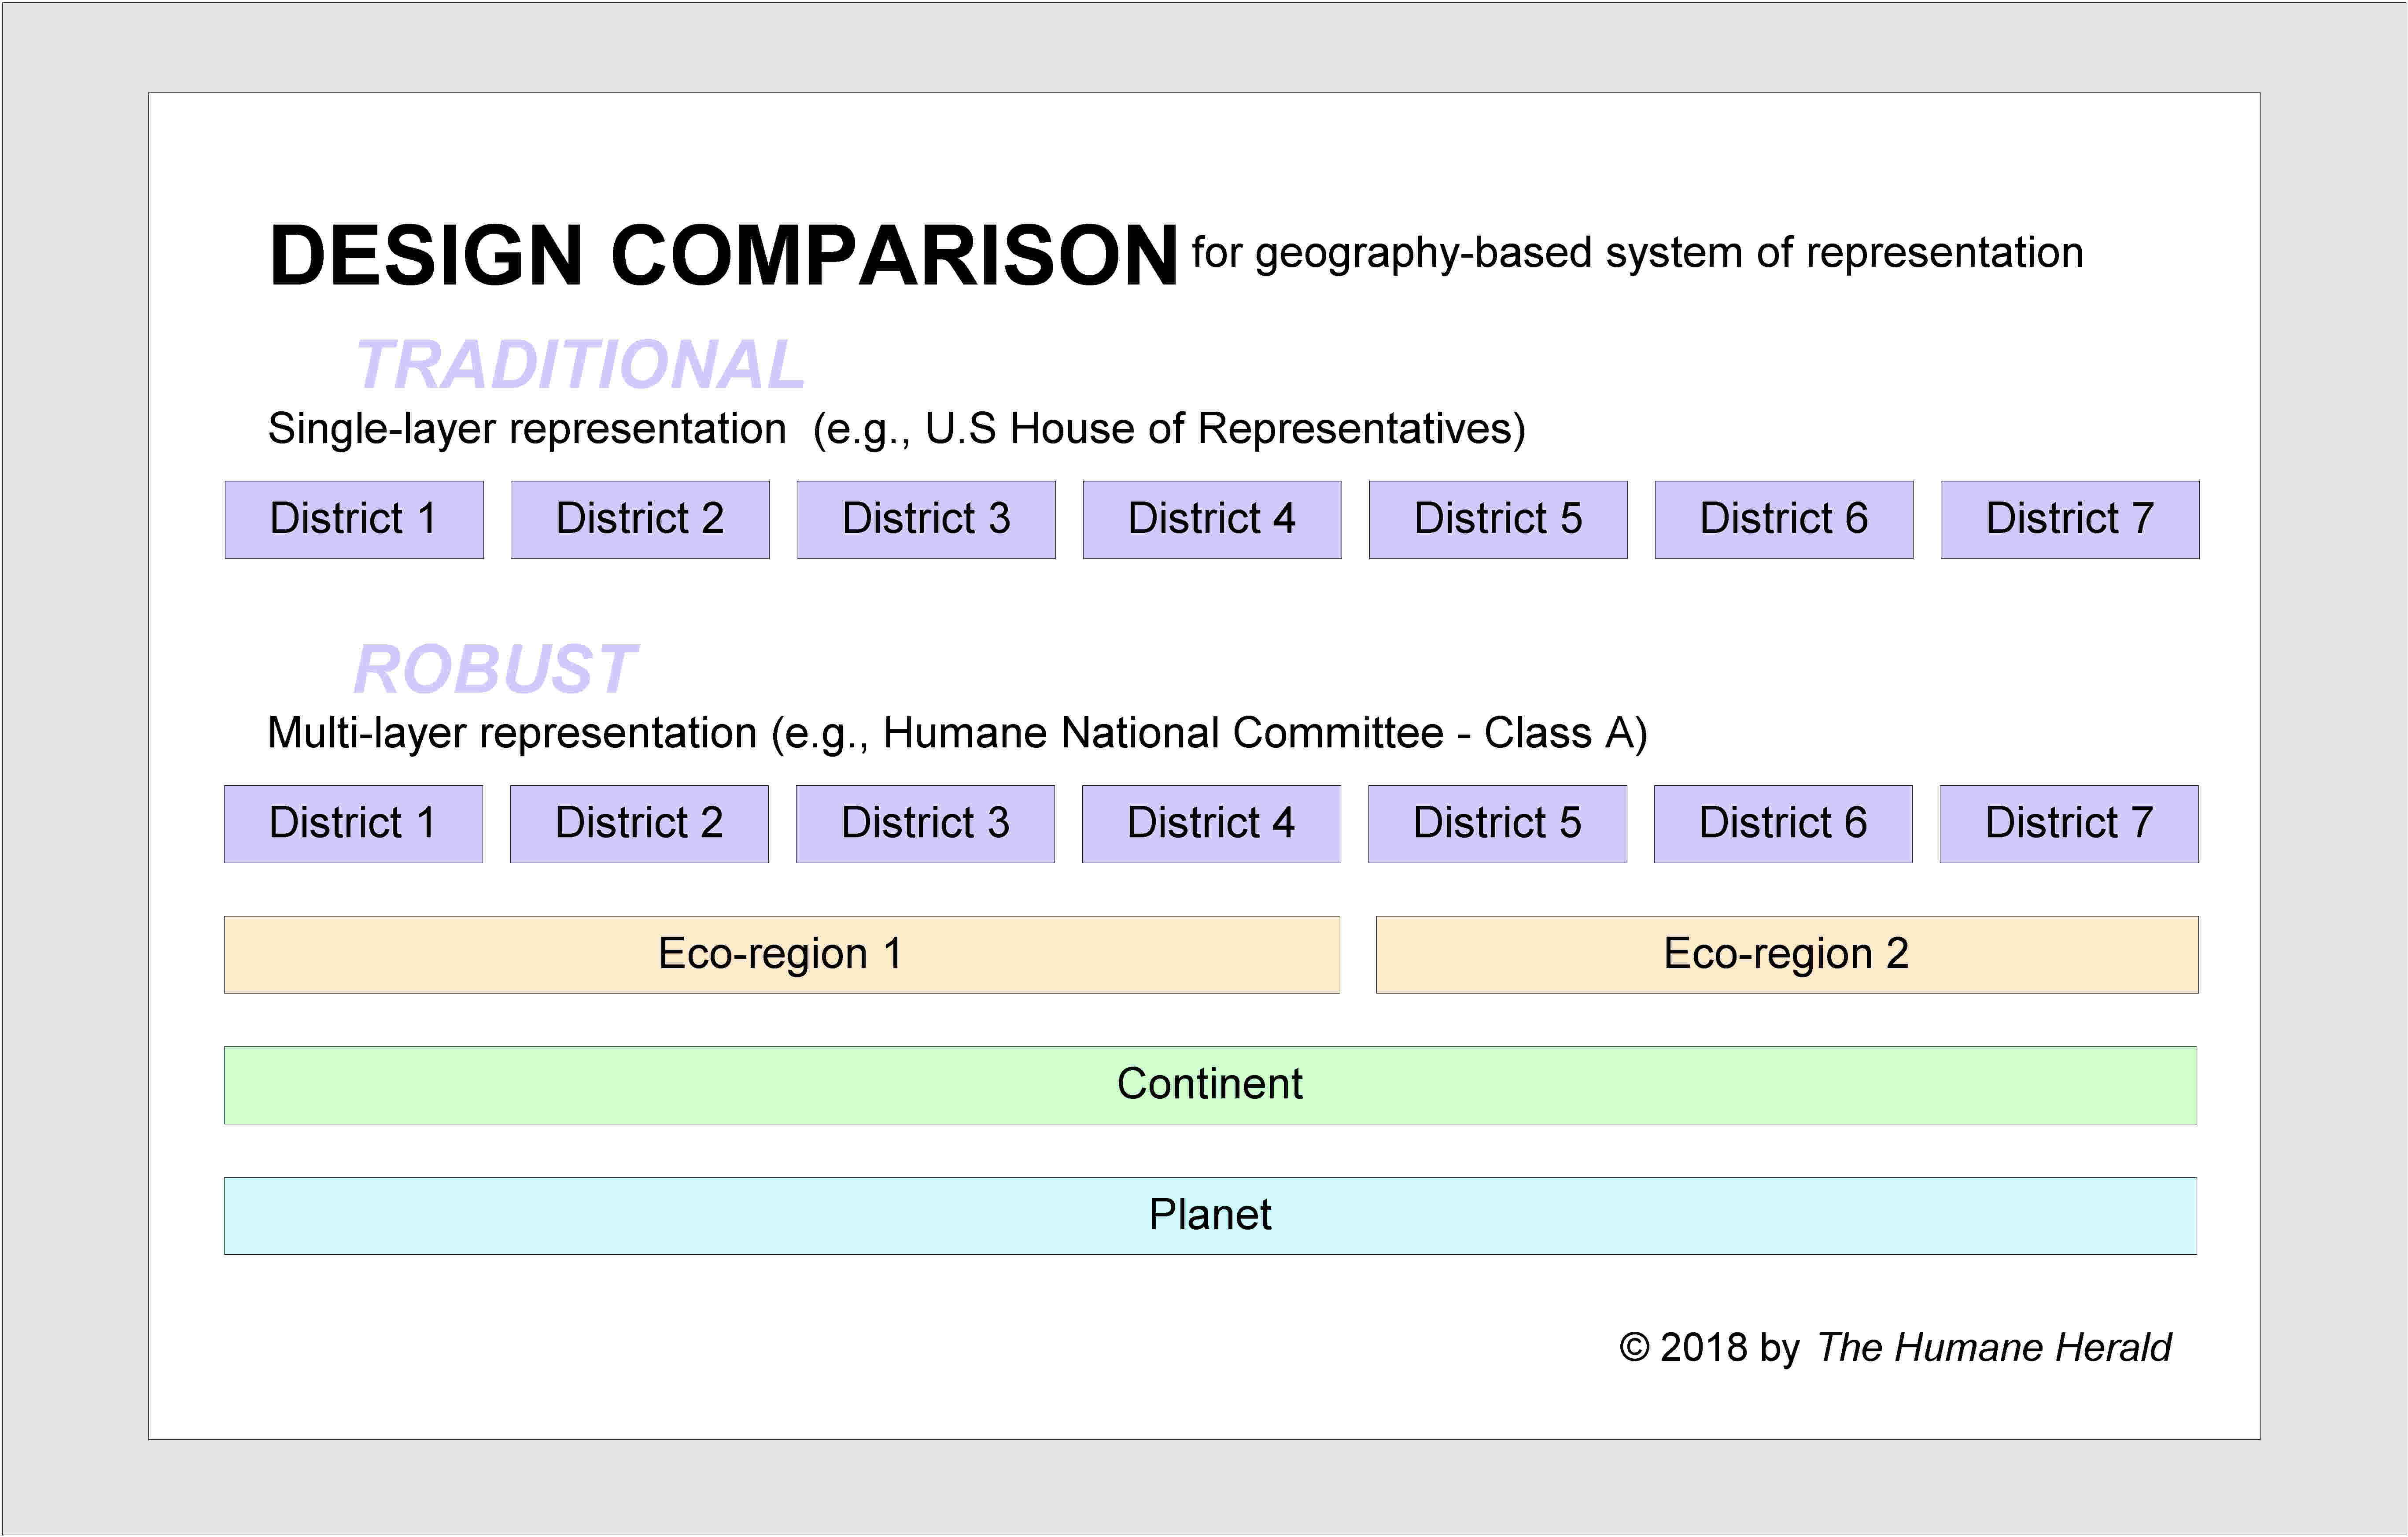Click the green Continent bar

tap(1210, 1085)
